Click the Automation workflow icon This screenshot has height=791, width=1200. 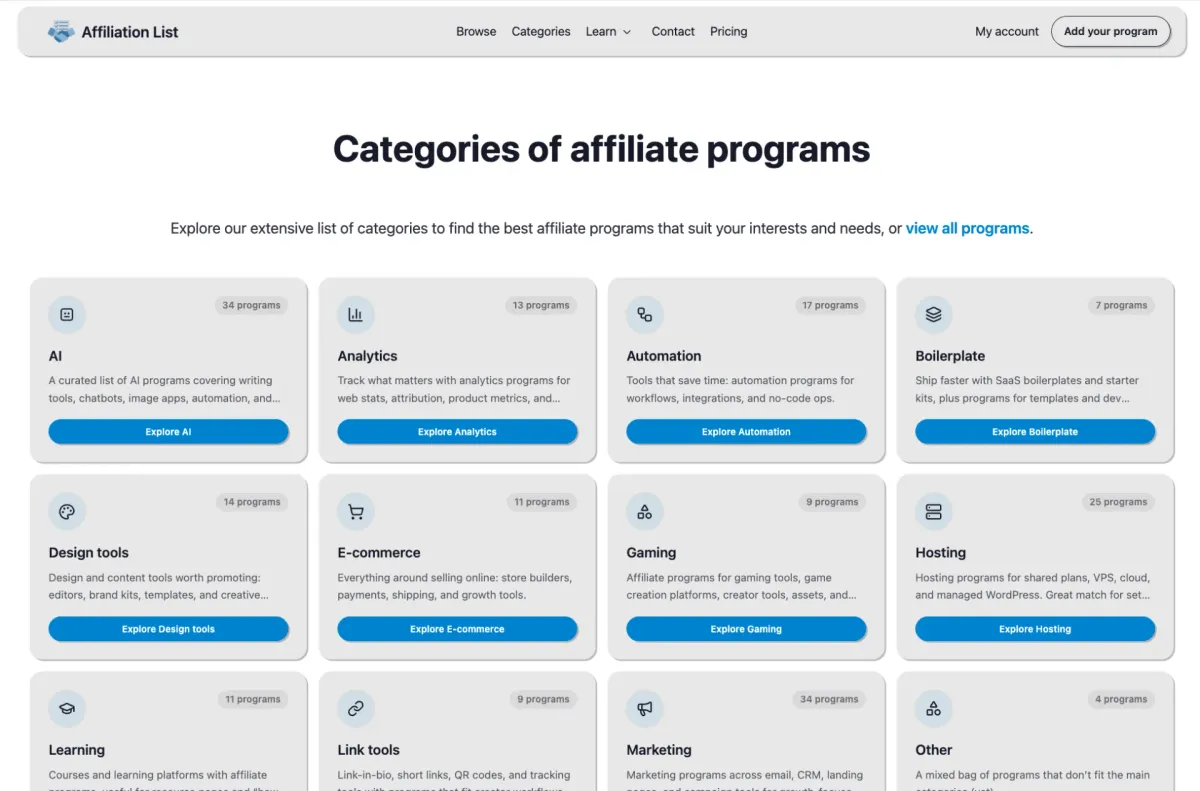tap(645, 314)
